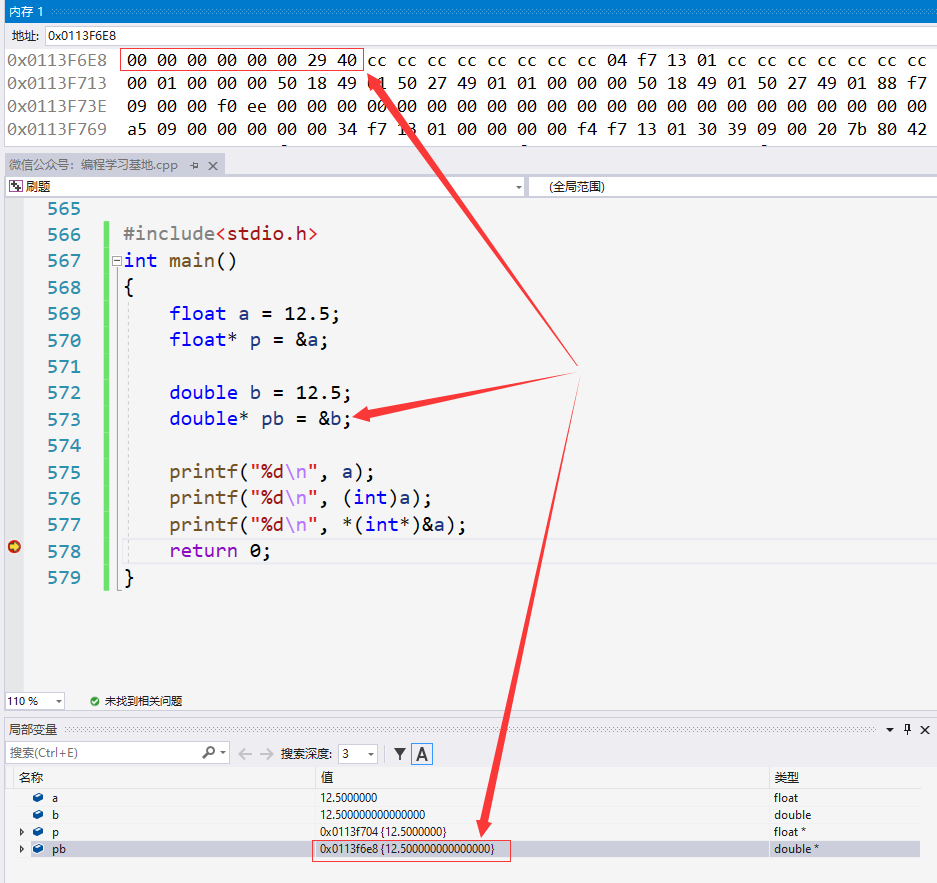This screenshot has width=937, height=883.
Task: Expand the pointer variable p row
Action: point(22,832)
